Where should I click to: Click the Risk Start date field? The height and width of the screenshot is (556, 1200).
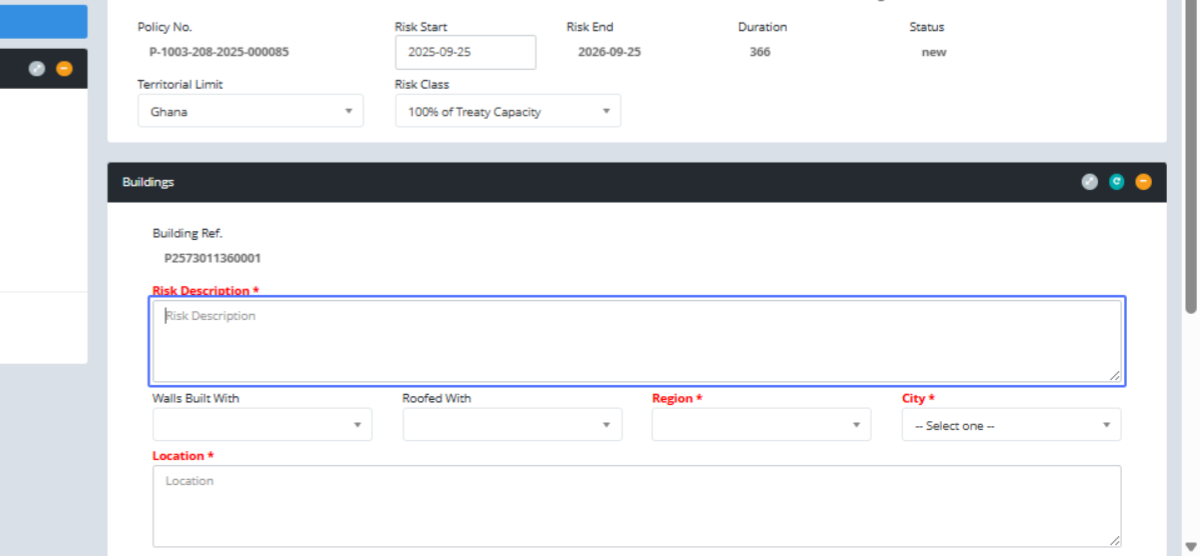coord(465,53)
